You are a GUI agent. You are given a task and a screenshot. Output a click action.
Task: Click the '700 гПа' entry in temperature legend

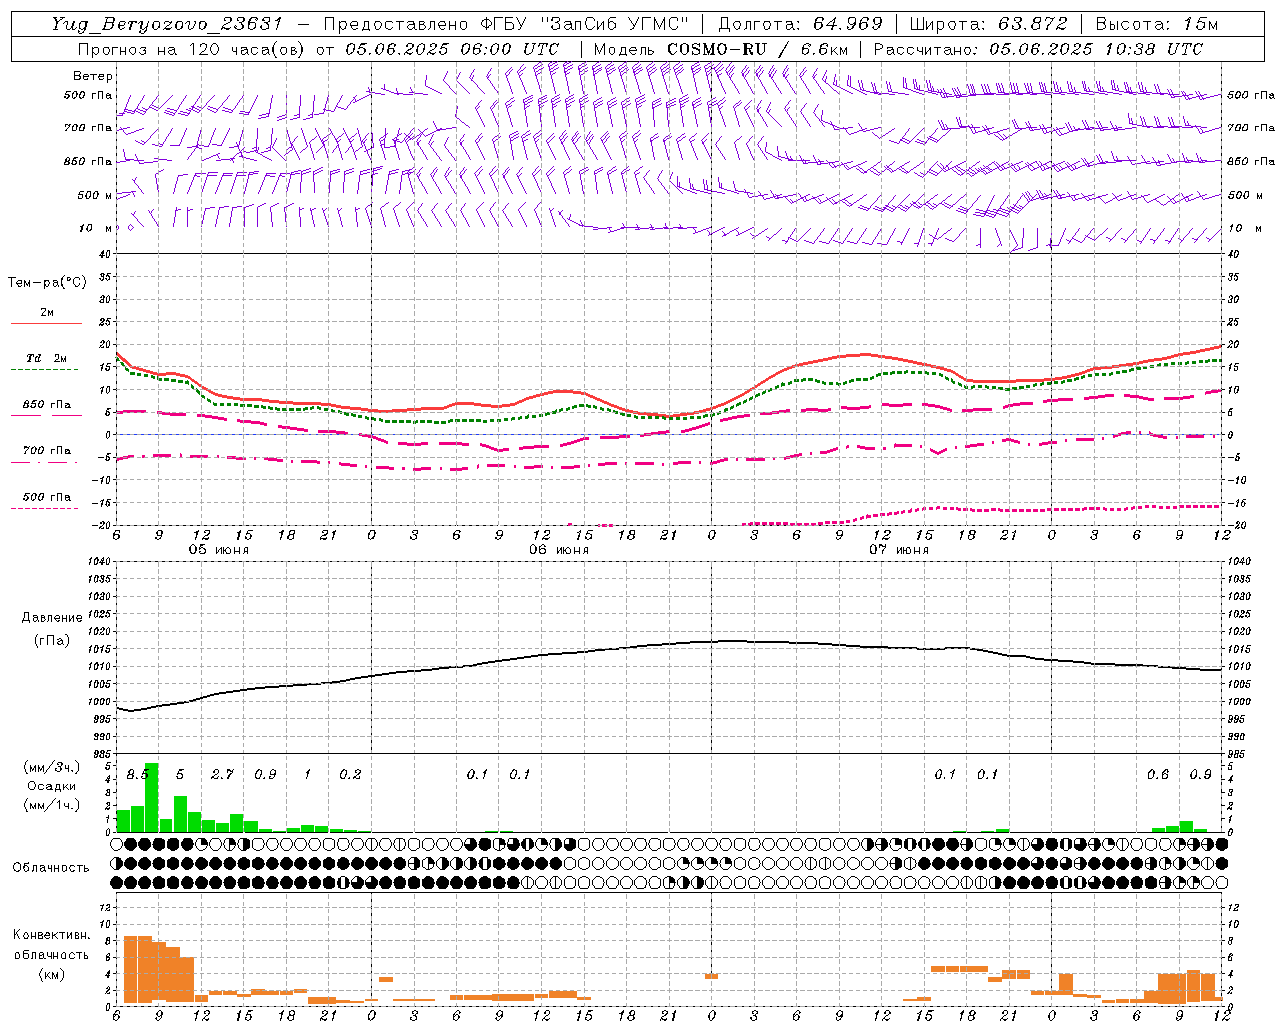coord(47,450)
